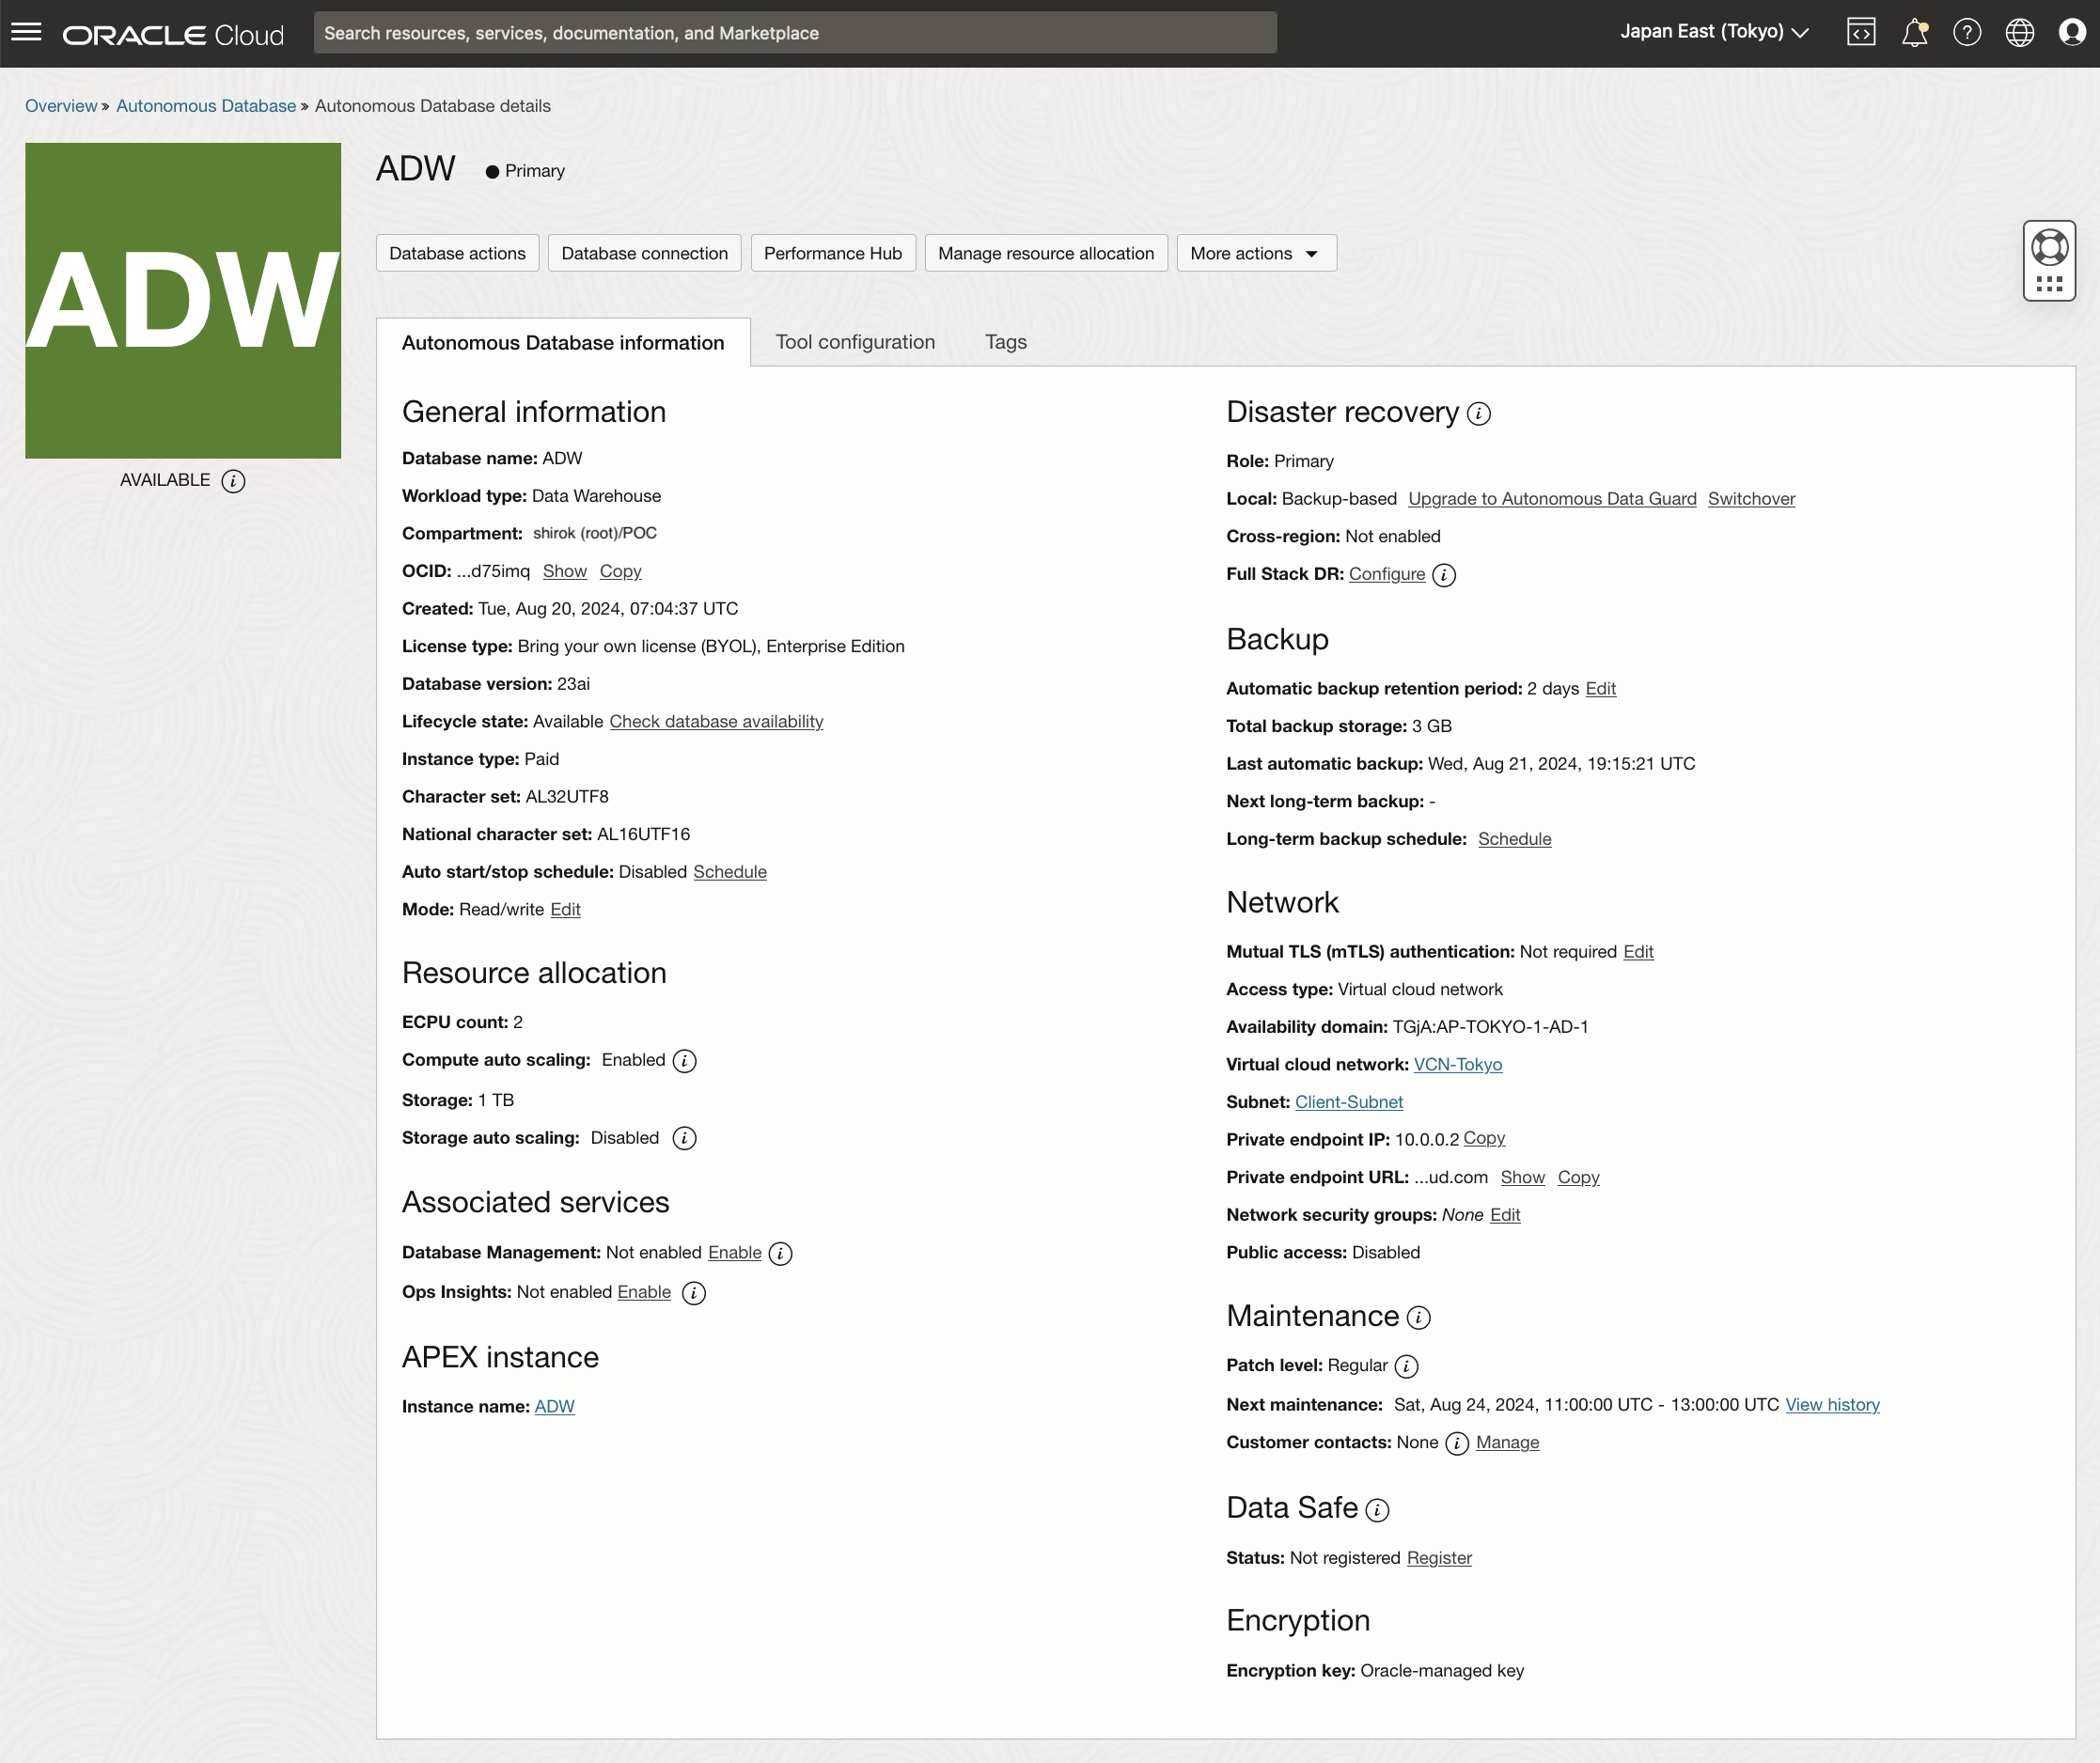Expand the Japan East (Tokyo) region selector

[1714, 32]
